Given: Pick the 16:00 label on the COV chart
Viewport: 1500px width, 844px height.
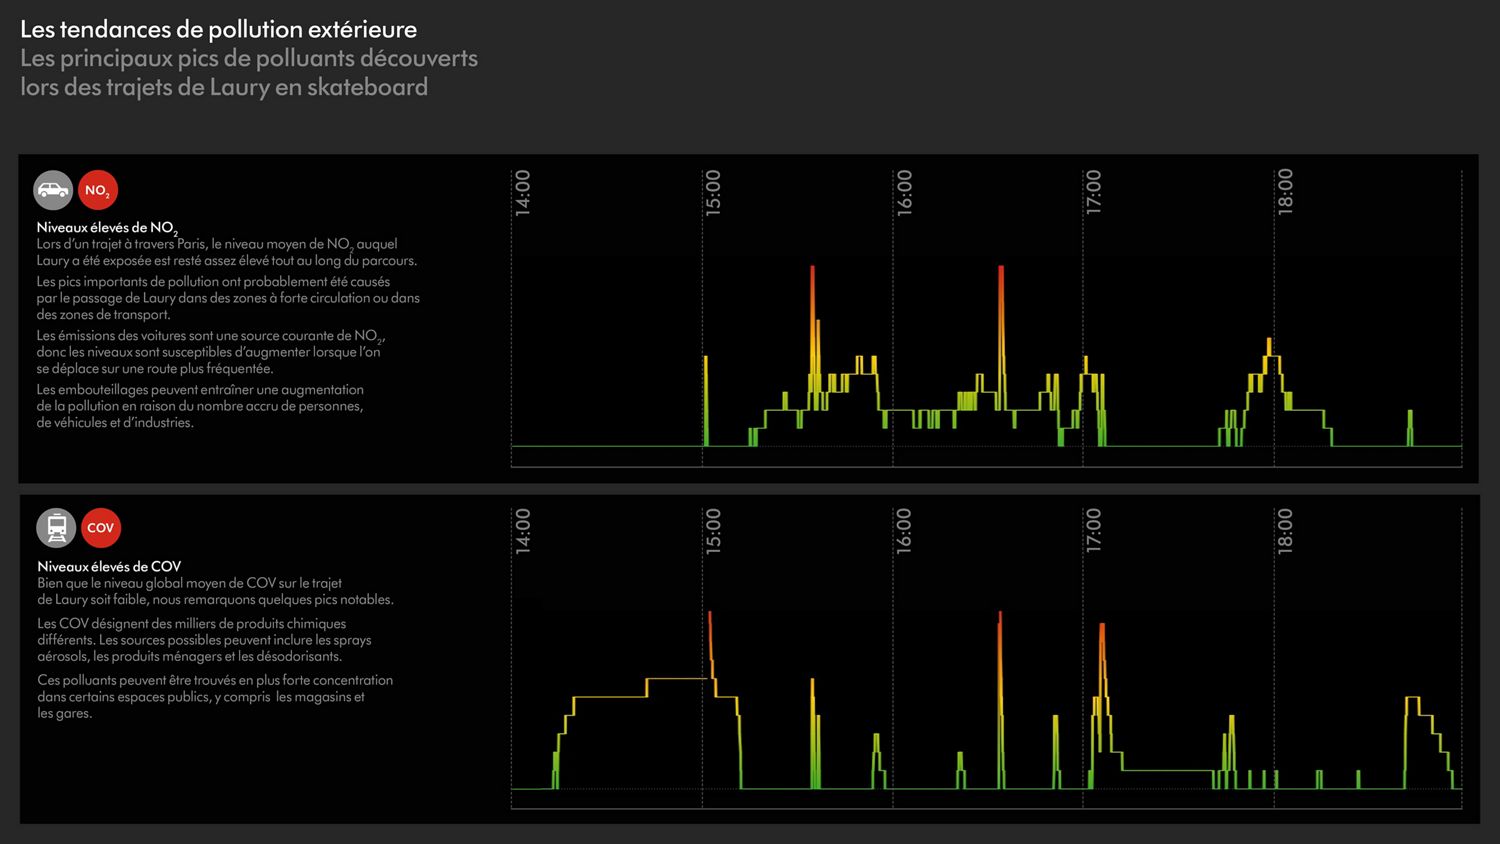Looking at the screenshot, I should tap(904, 531).
